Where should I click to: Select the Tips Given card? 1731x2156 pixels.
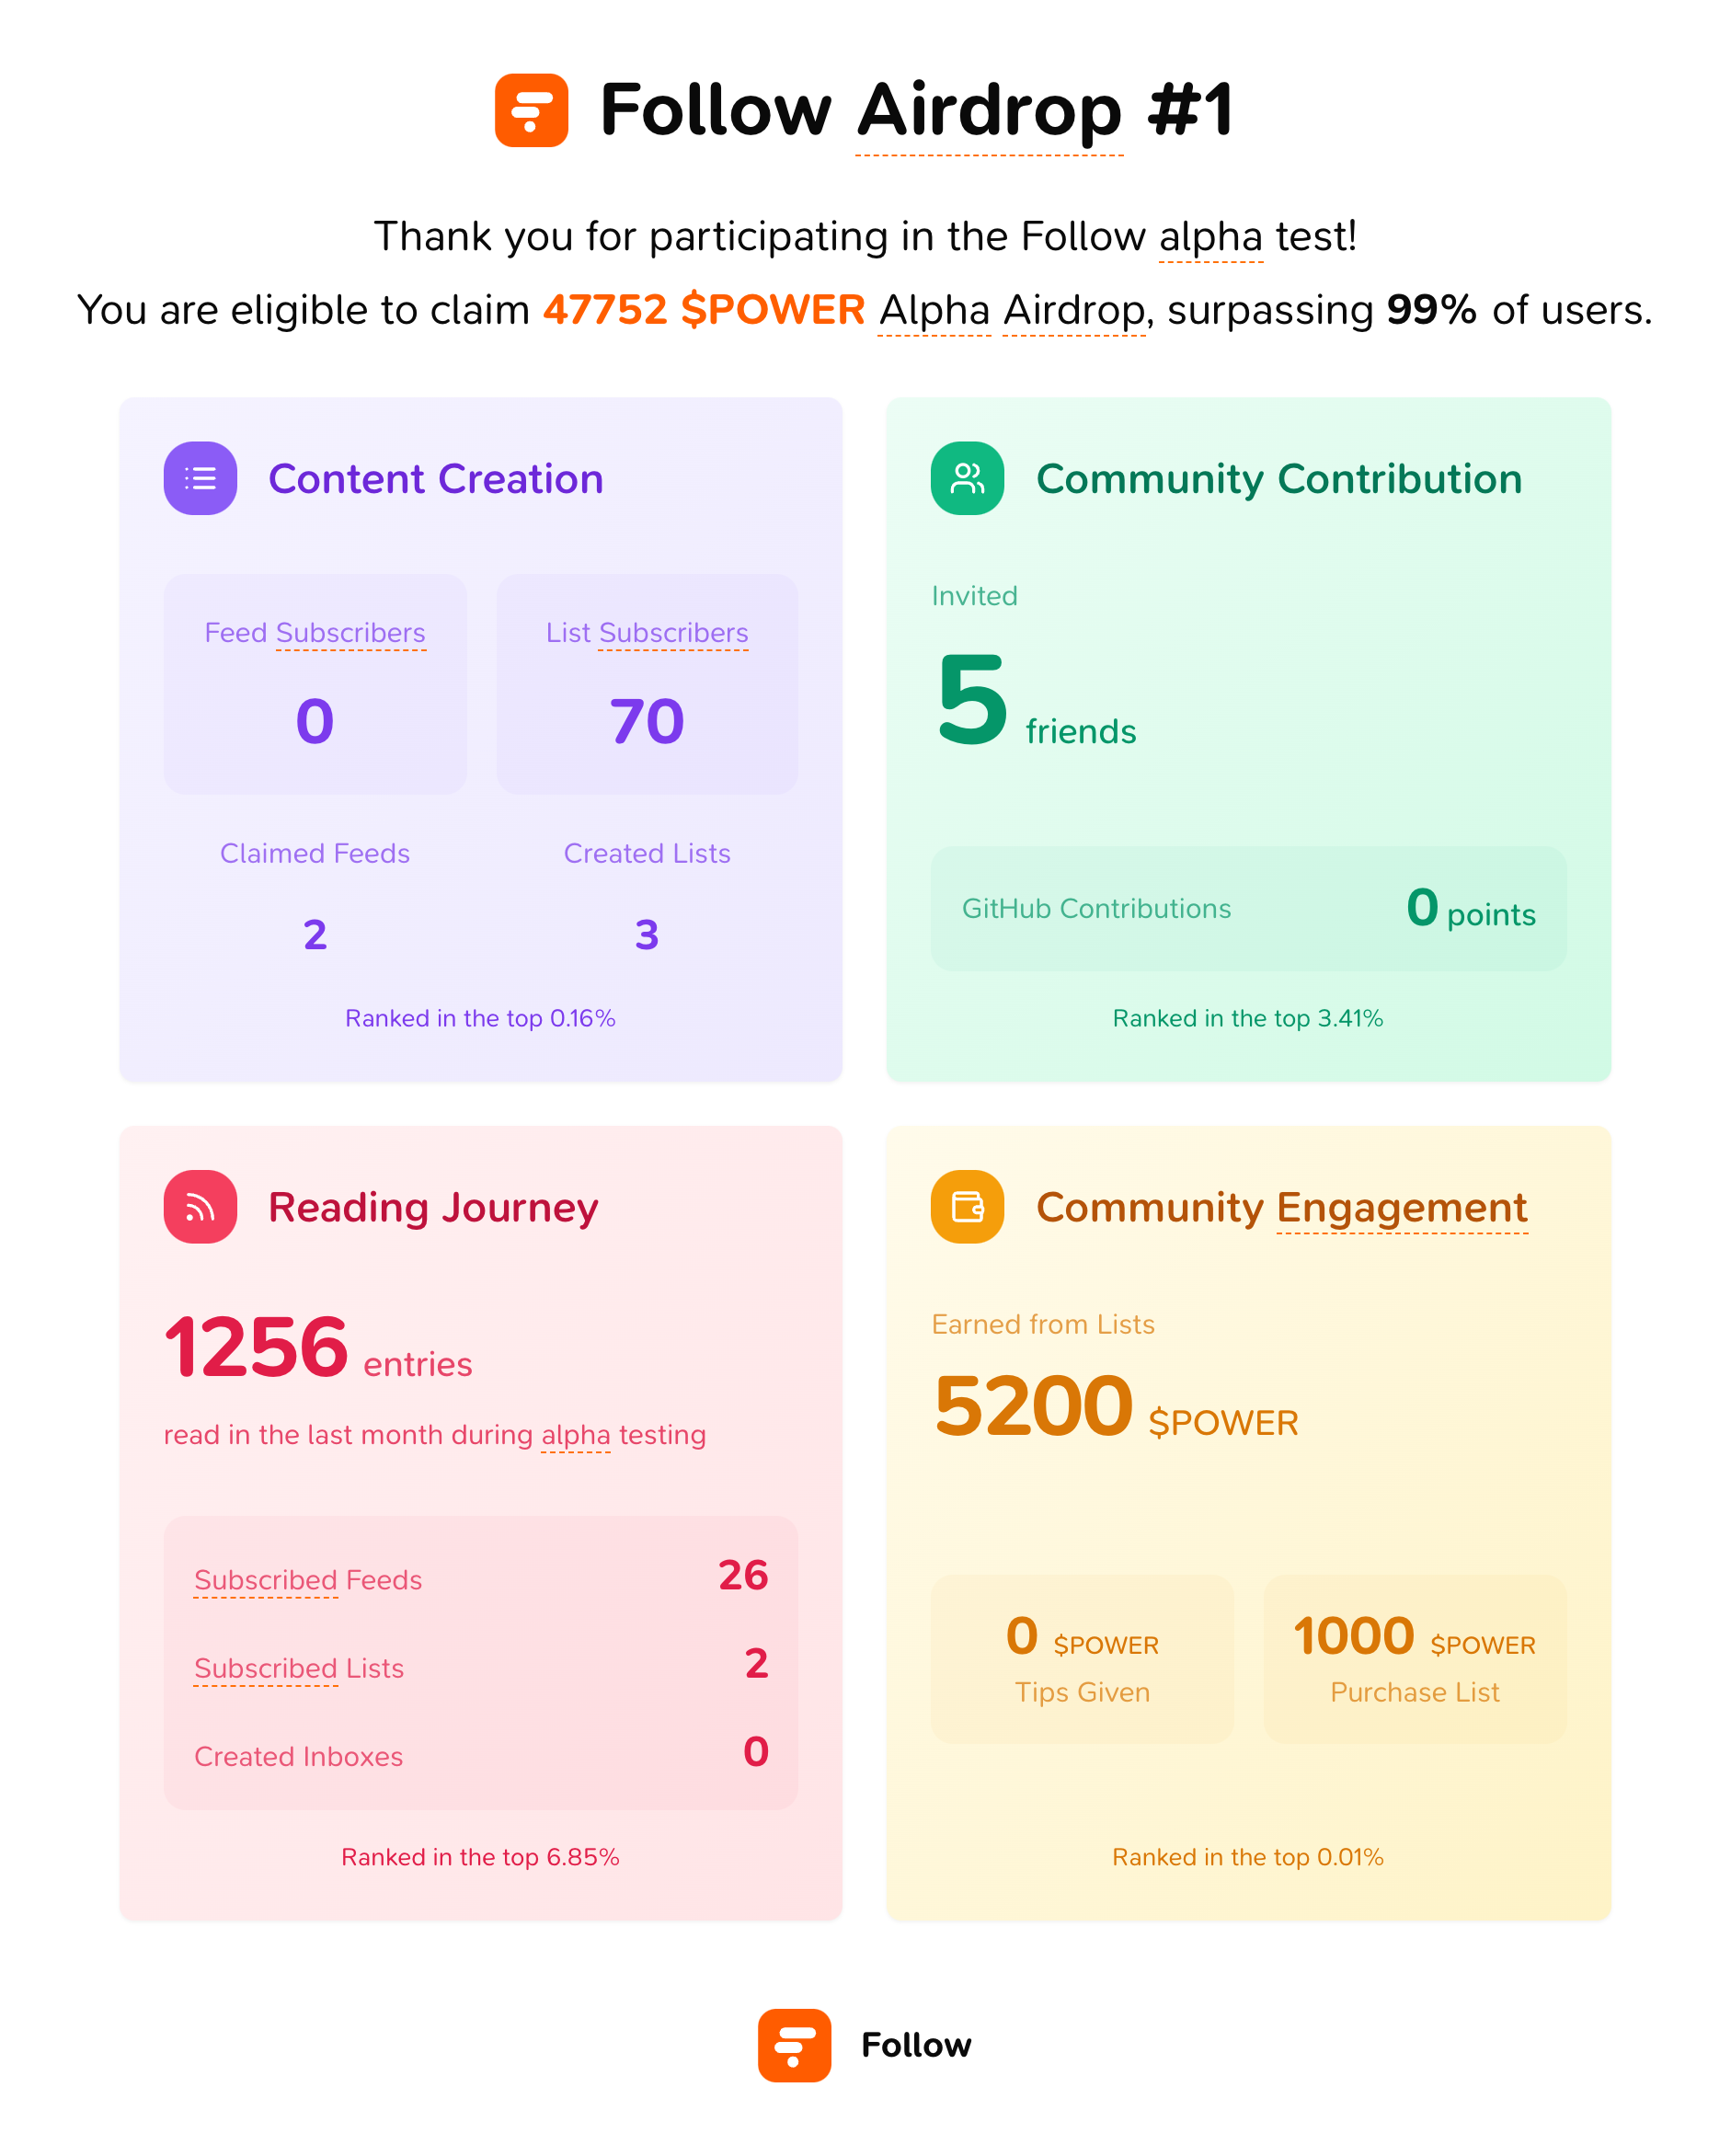1082,1659
